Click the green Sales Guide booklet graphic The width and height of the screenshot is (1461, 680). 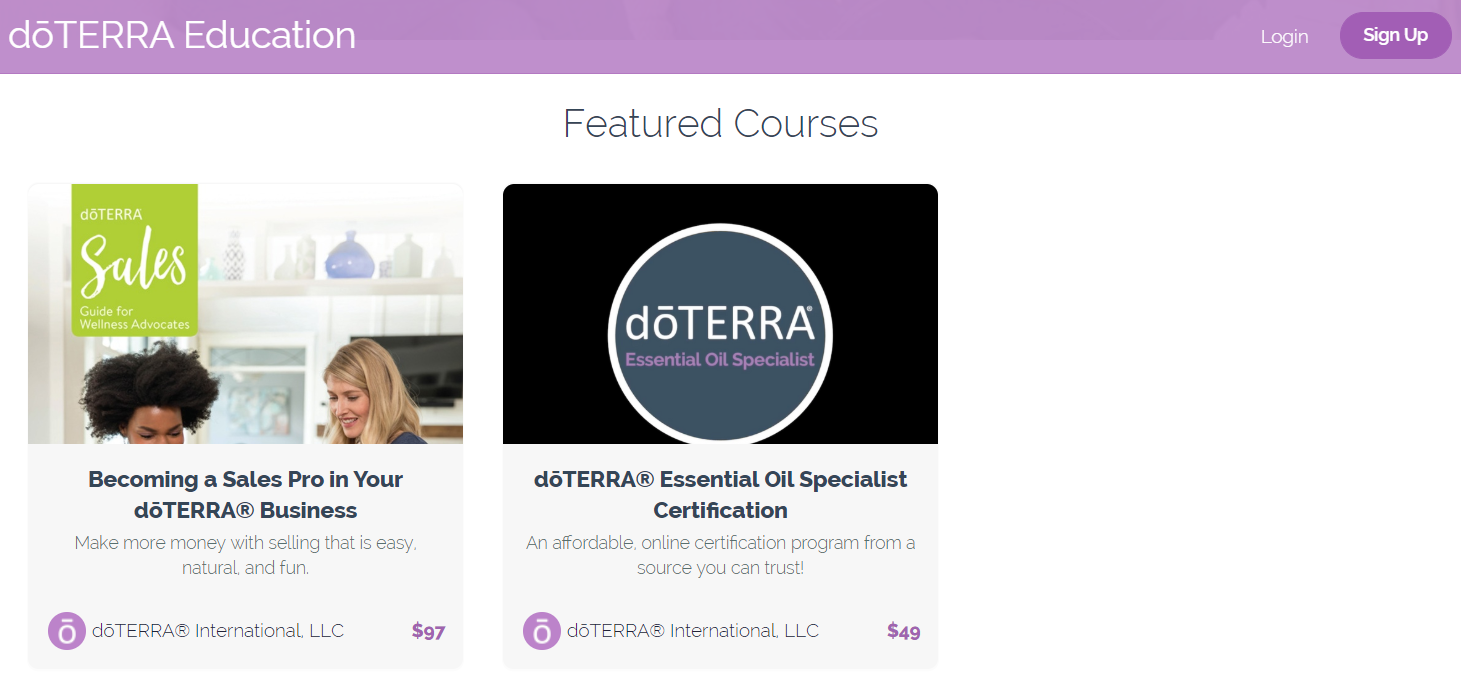coord(135,260)
